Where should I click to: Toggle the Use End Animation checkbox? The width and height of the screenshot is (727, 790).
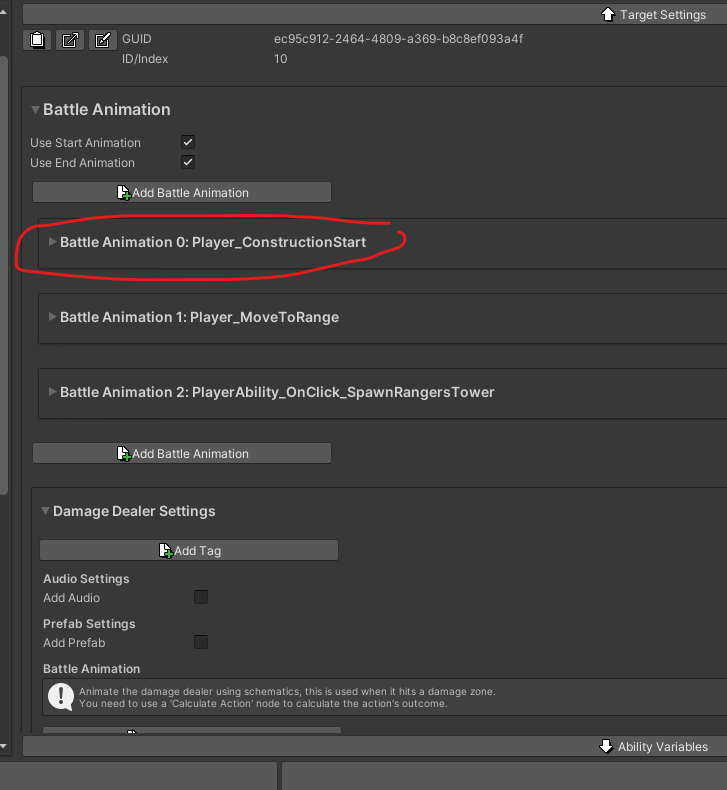(x=188, y=162)
